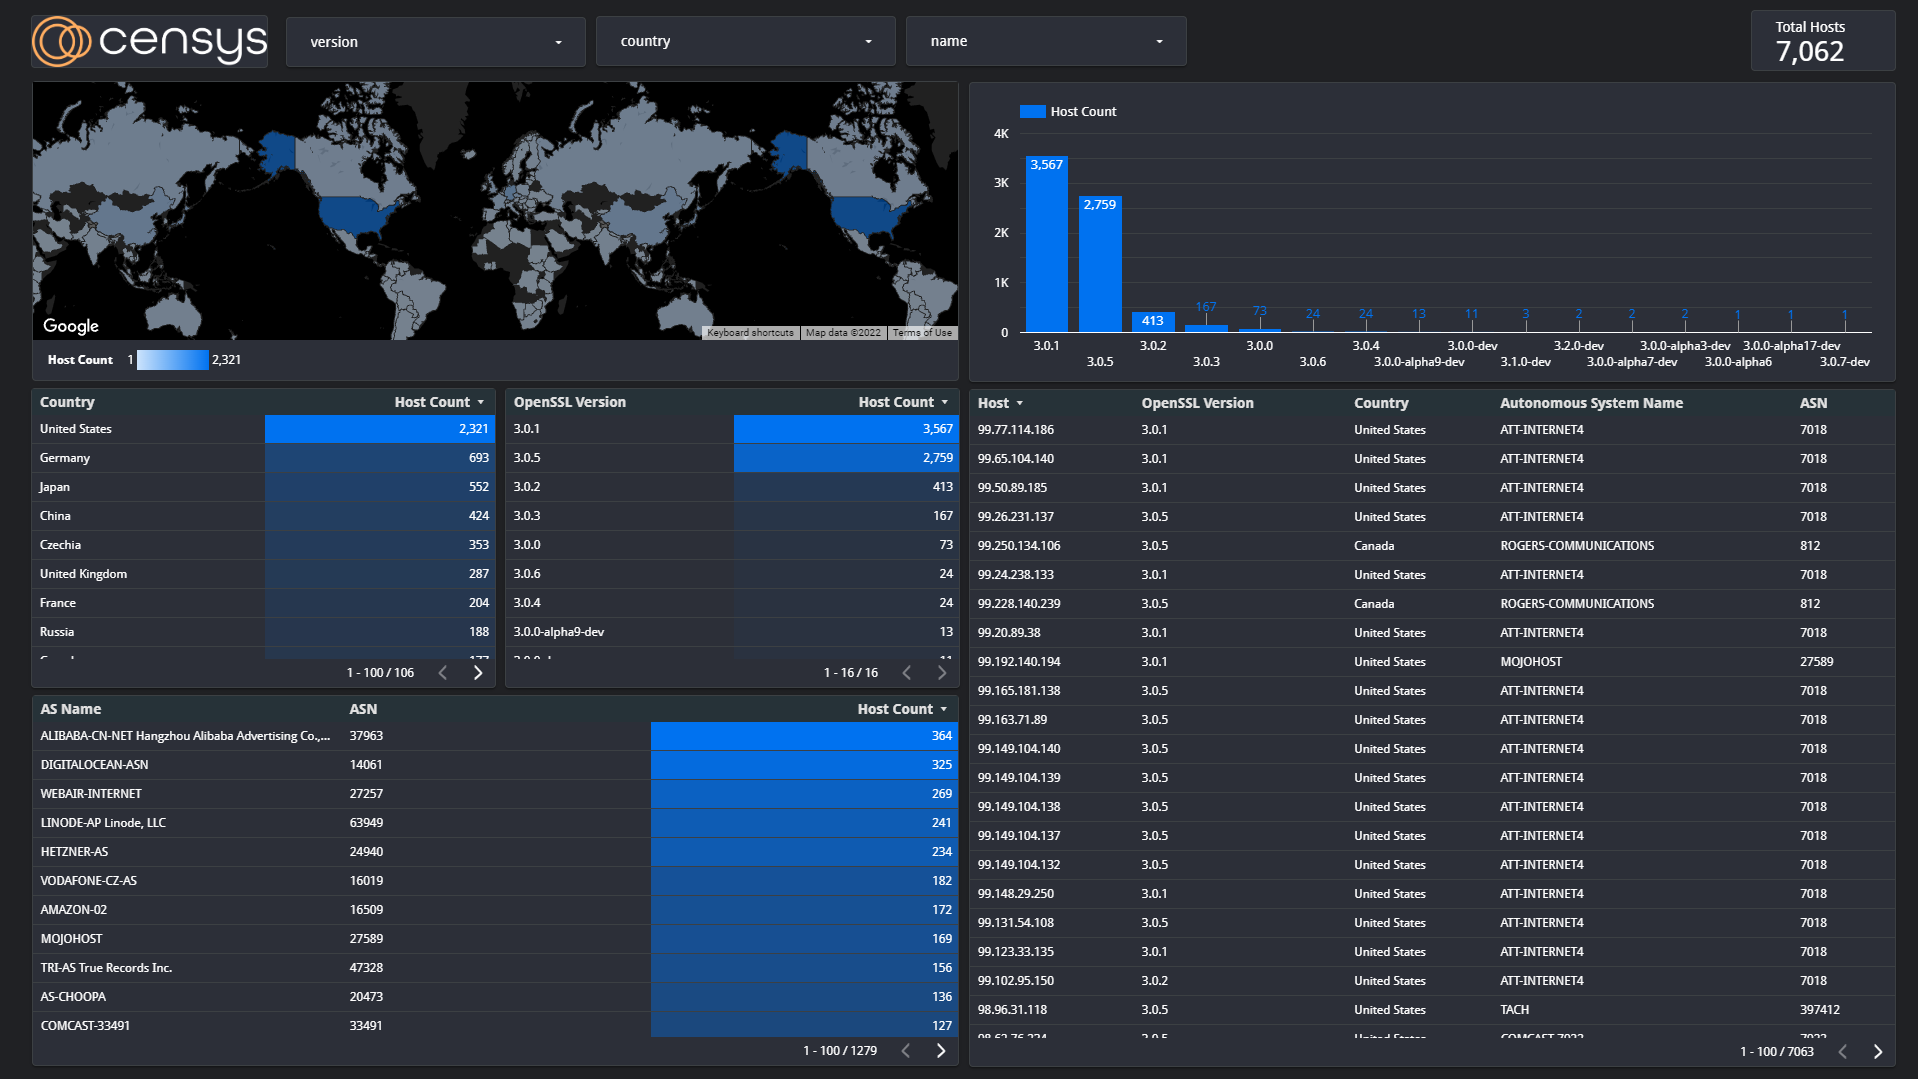
Task: Open the name filter dropdown
Action: coord(1045,42)
